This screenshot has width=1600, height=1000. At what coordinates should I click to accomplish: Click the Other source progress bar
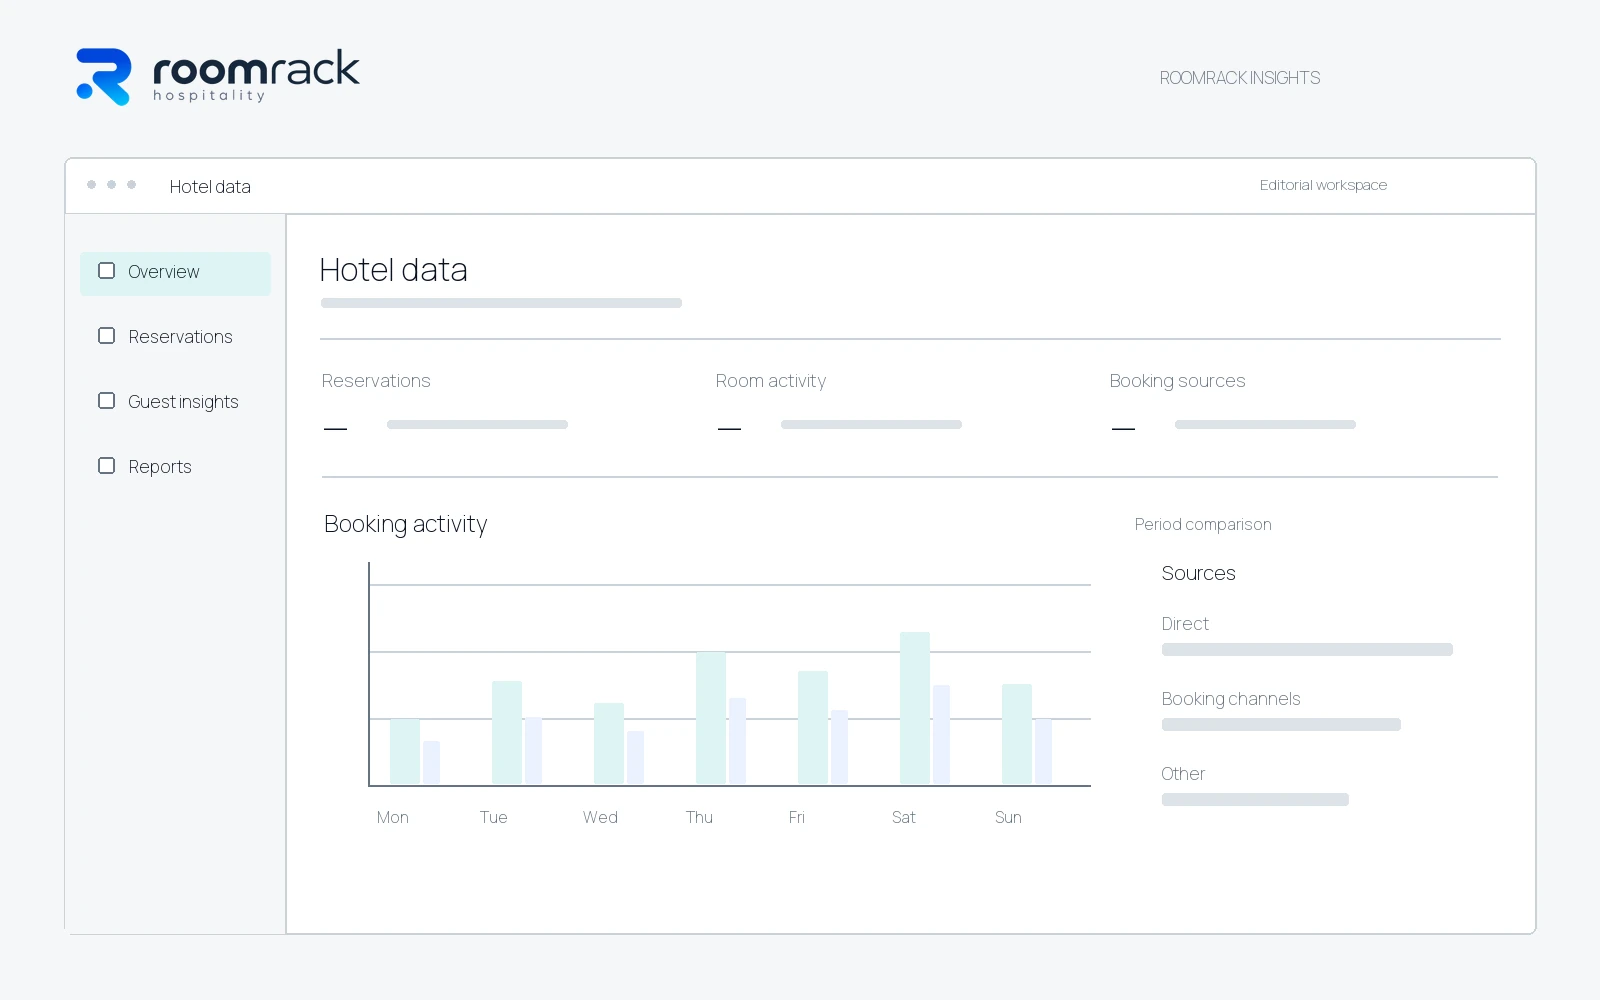(1255, 800)
